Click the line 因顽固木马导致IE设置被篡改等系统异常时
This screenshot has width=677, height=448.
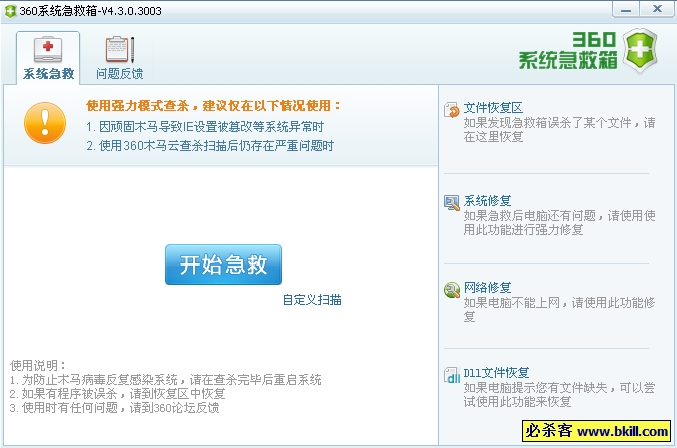[x=205, y=126]
